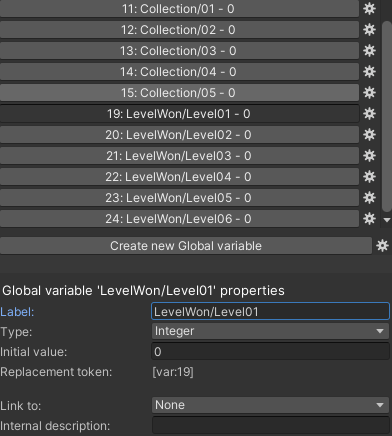
Task: Select variable 13: Collection/03 - 0
Action: (x=179, y=51)
